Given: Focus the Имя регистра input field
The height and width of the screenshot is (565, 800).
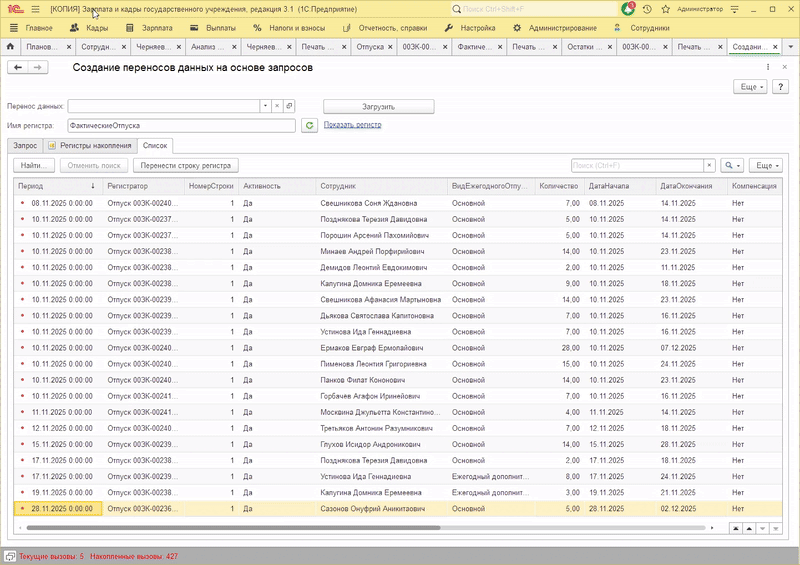Looking at the screenshot, I should (x=181, y=126).
